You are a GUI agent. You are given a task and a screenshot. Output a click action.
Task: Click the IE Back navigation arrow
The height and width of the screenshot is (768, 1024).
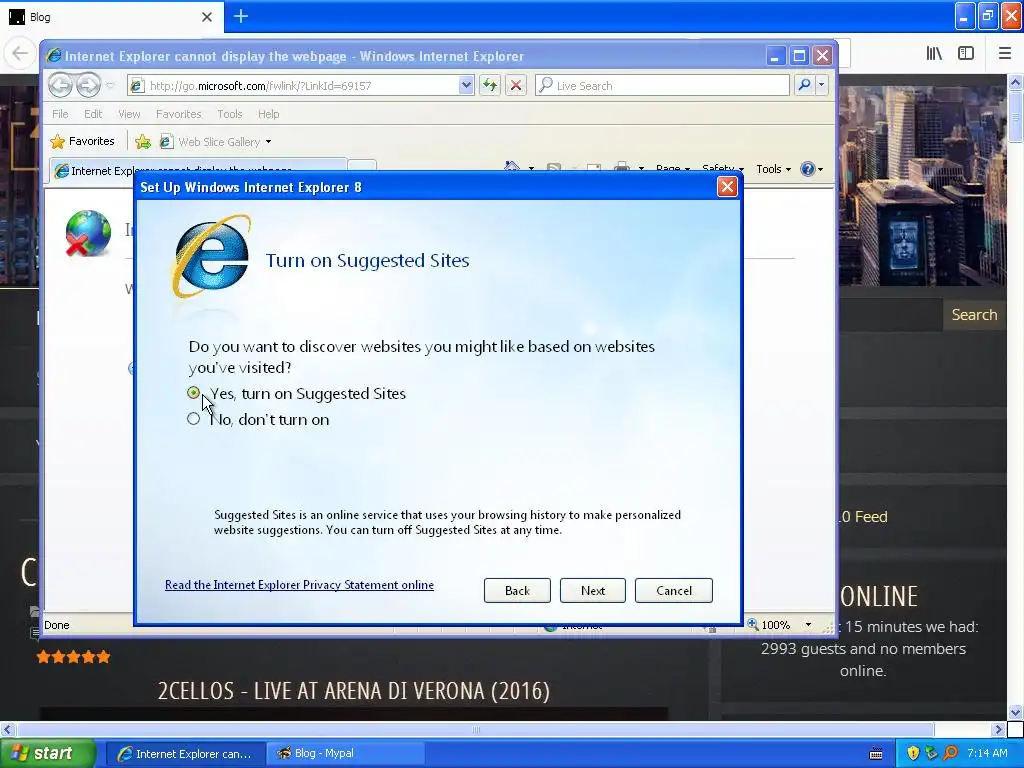(60, 85)
